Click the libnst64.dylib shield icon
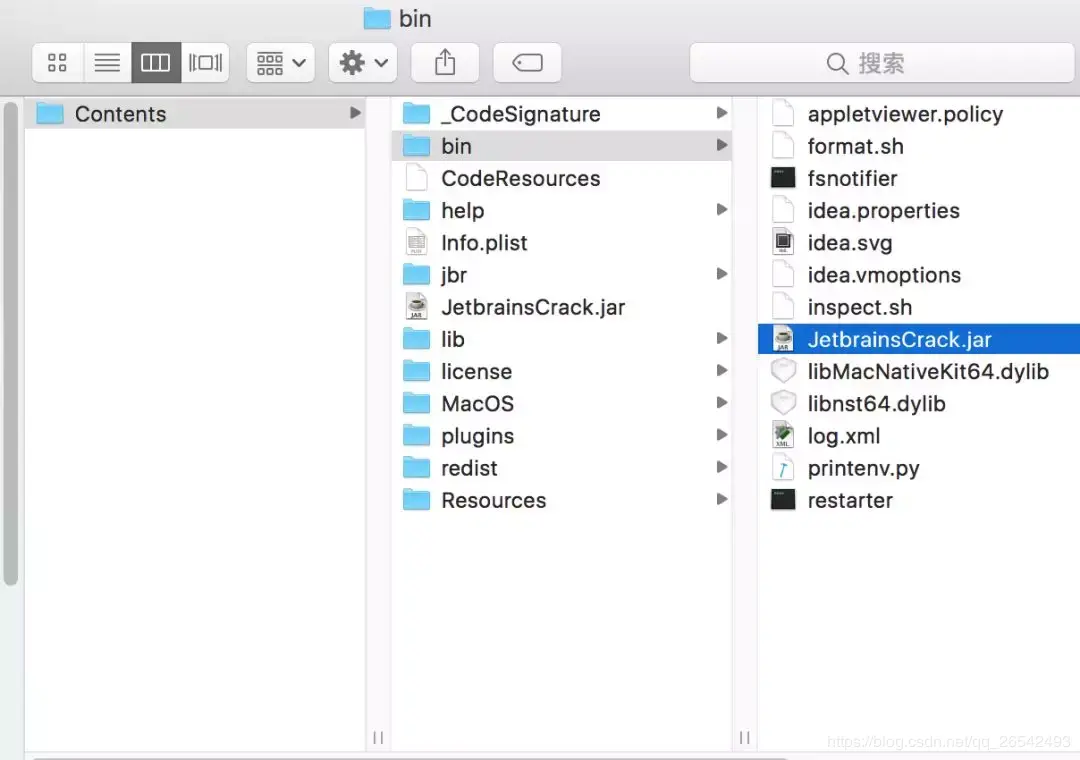The height and width of the screenshot is (760, 1080). 782,403
